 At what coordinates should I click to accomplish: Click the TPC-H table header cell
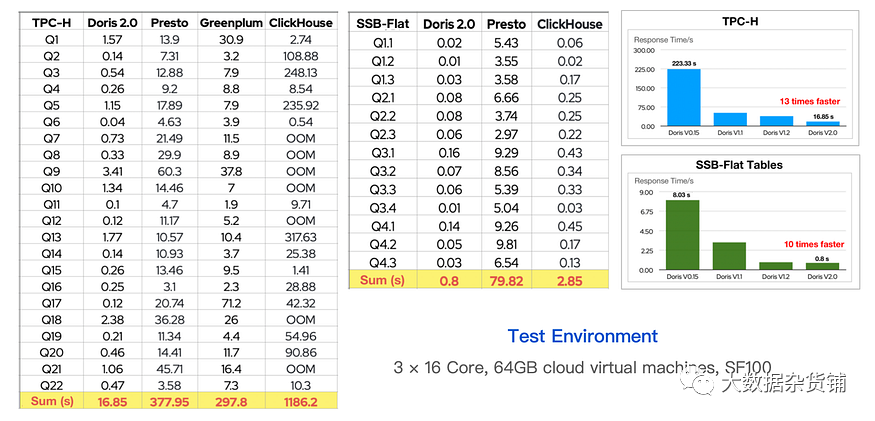tap(51, 23)
